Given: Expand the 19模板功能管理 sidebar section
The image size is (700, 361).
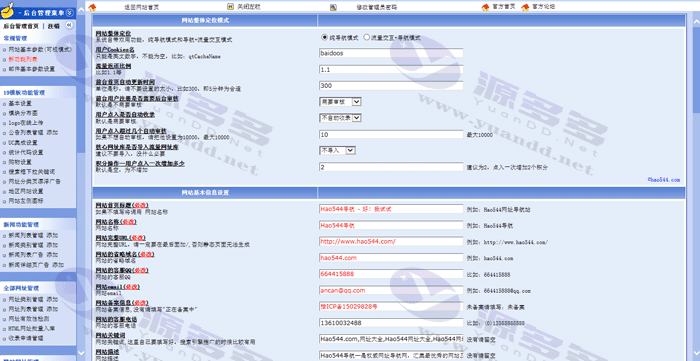Looking at the screenshot, I should pyautogui.click(x=24, y=93).
